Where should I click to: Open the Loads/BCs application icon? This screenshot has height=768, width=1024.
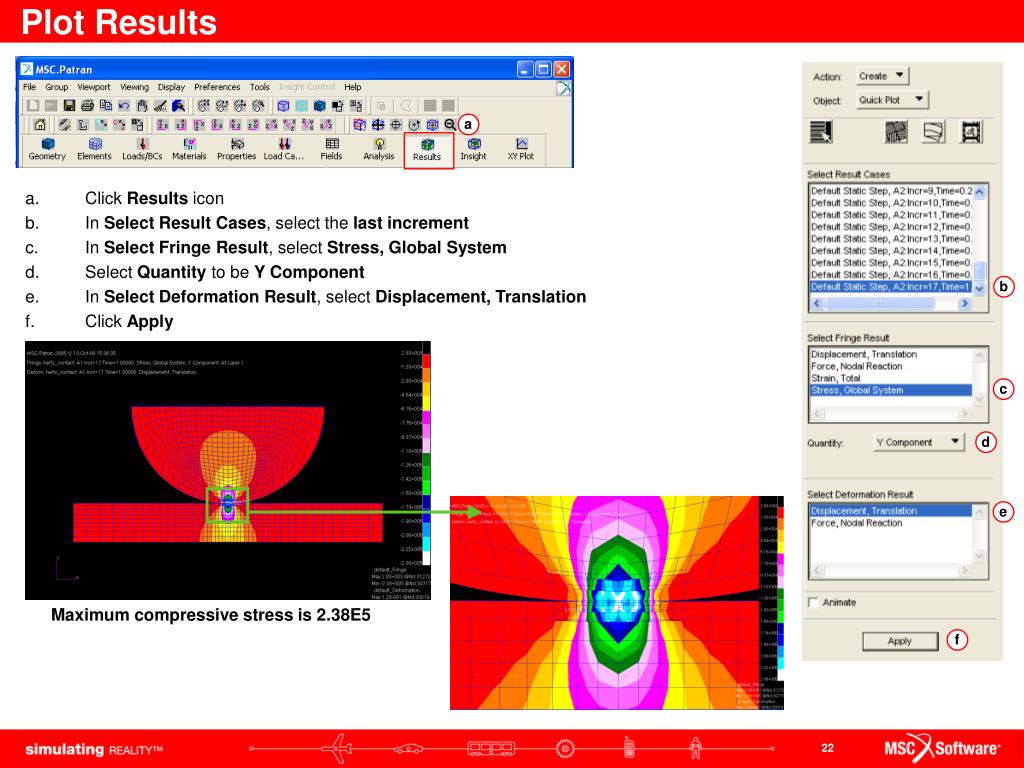tap(142, 150)
